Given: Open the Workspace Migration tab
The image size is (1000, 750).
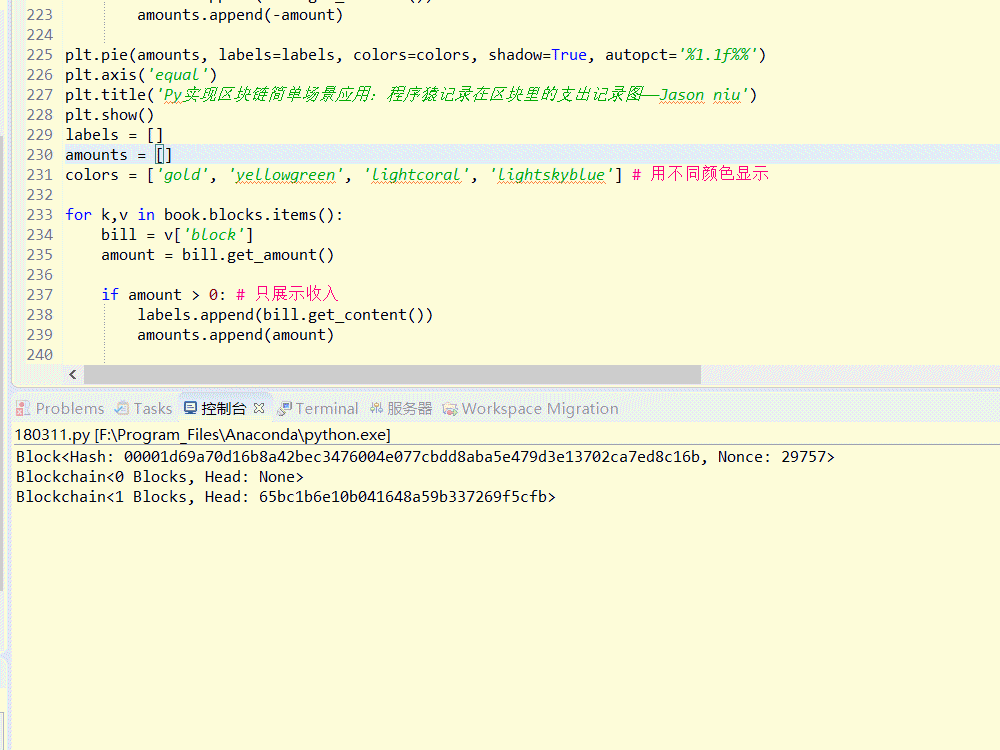Looking at the screenshot, I should click(x=531, y=409).
